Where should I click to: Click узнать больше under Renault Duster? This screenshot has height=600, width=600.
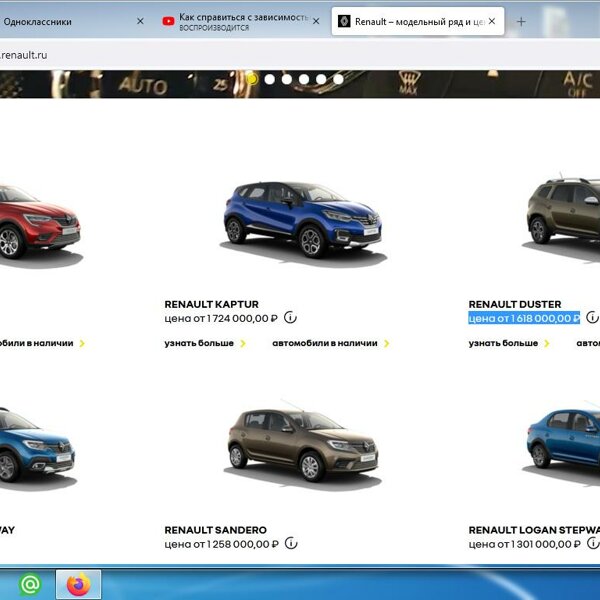503,343
